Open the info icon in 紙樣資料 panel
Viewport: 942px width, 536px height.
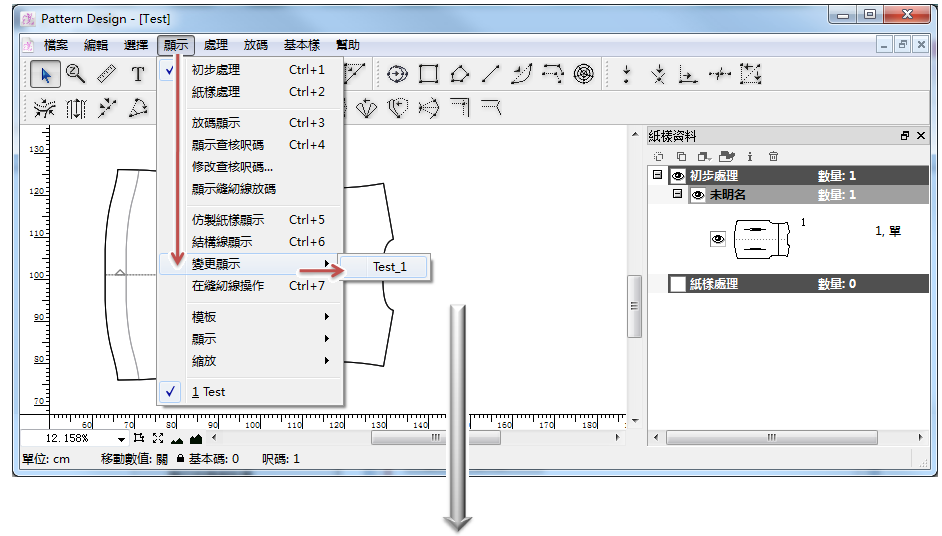(x=750, y=156)
